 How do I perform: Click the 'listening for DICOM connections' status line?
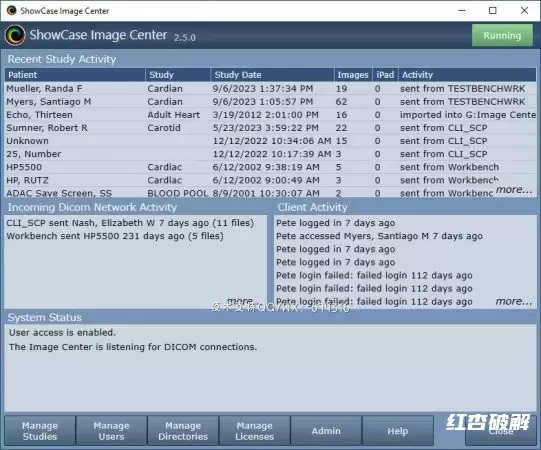coord(133,347)
